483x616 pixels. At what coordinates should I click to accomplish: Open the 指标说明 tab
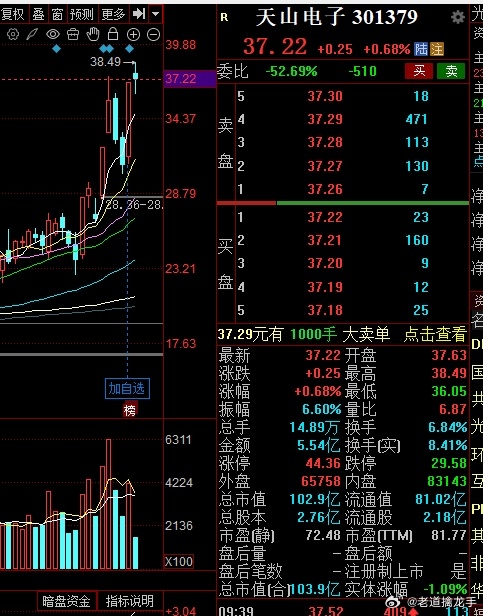click(130, 601)
